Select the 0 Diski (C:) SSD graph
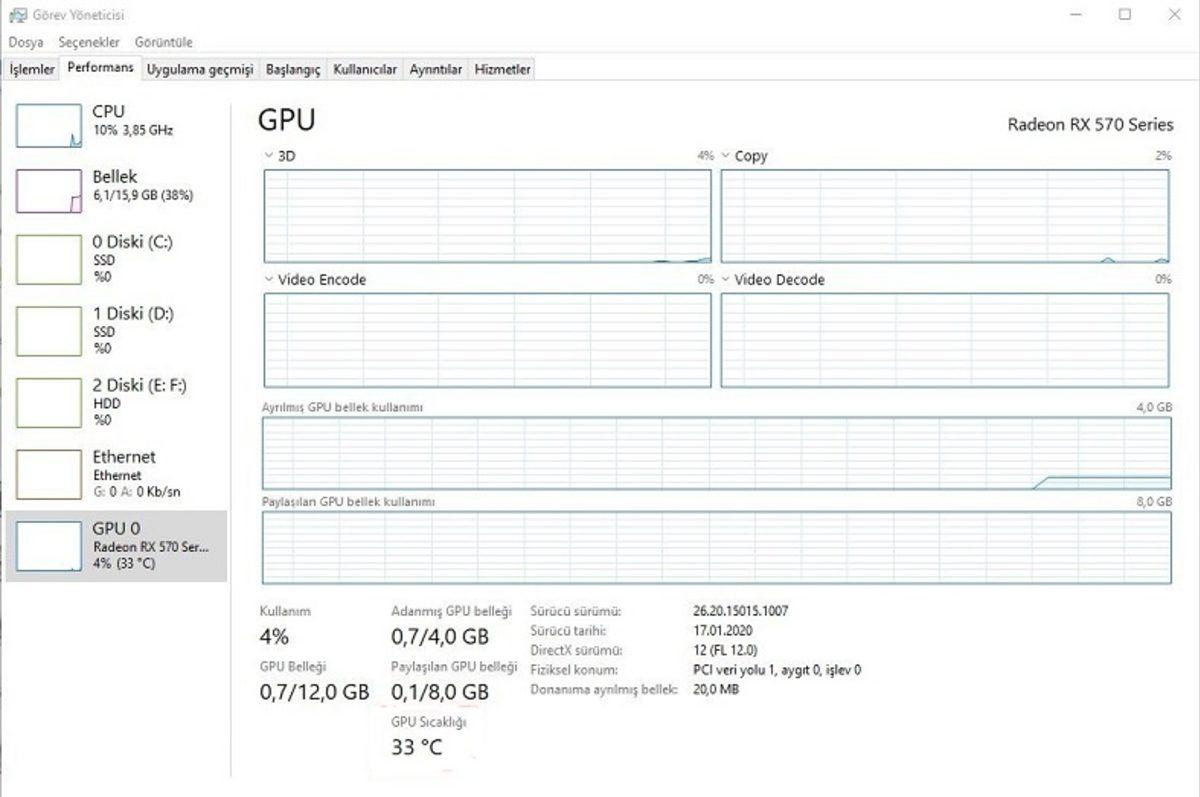Screen dimensions: 1200x797 [48, 258]
